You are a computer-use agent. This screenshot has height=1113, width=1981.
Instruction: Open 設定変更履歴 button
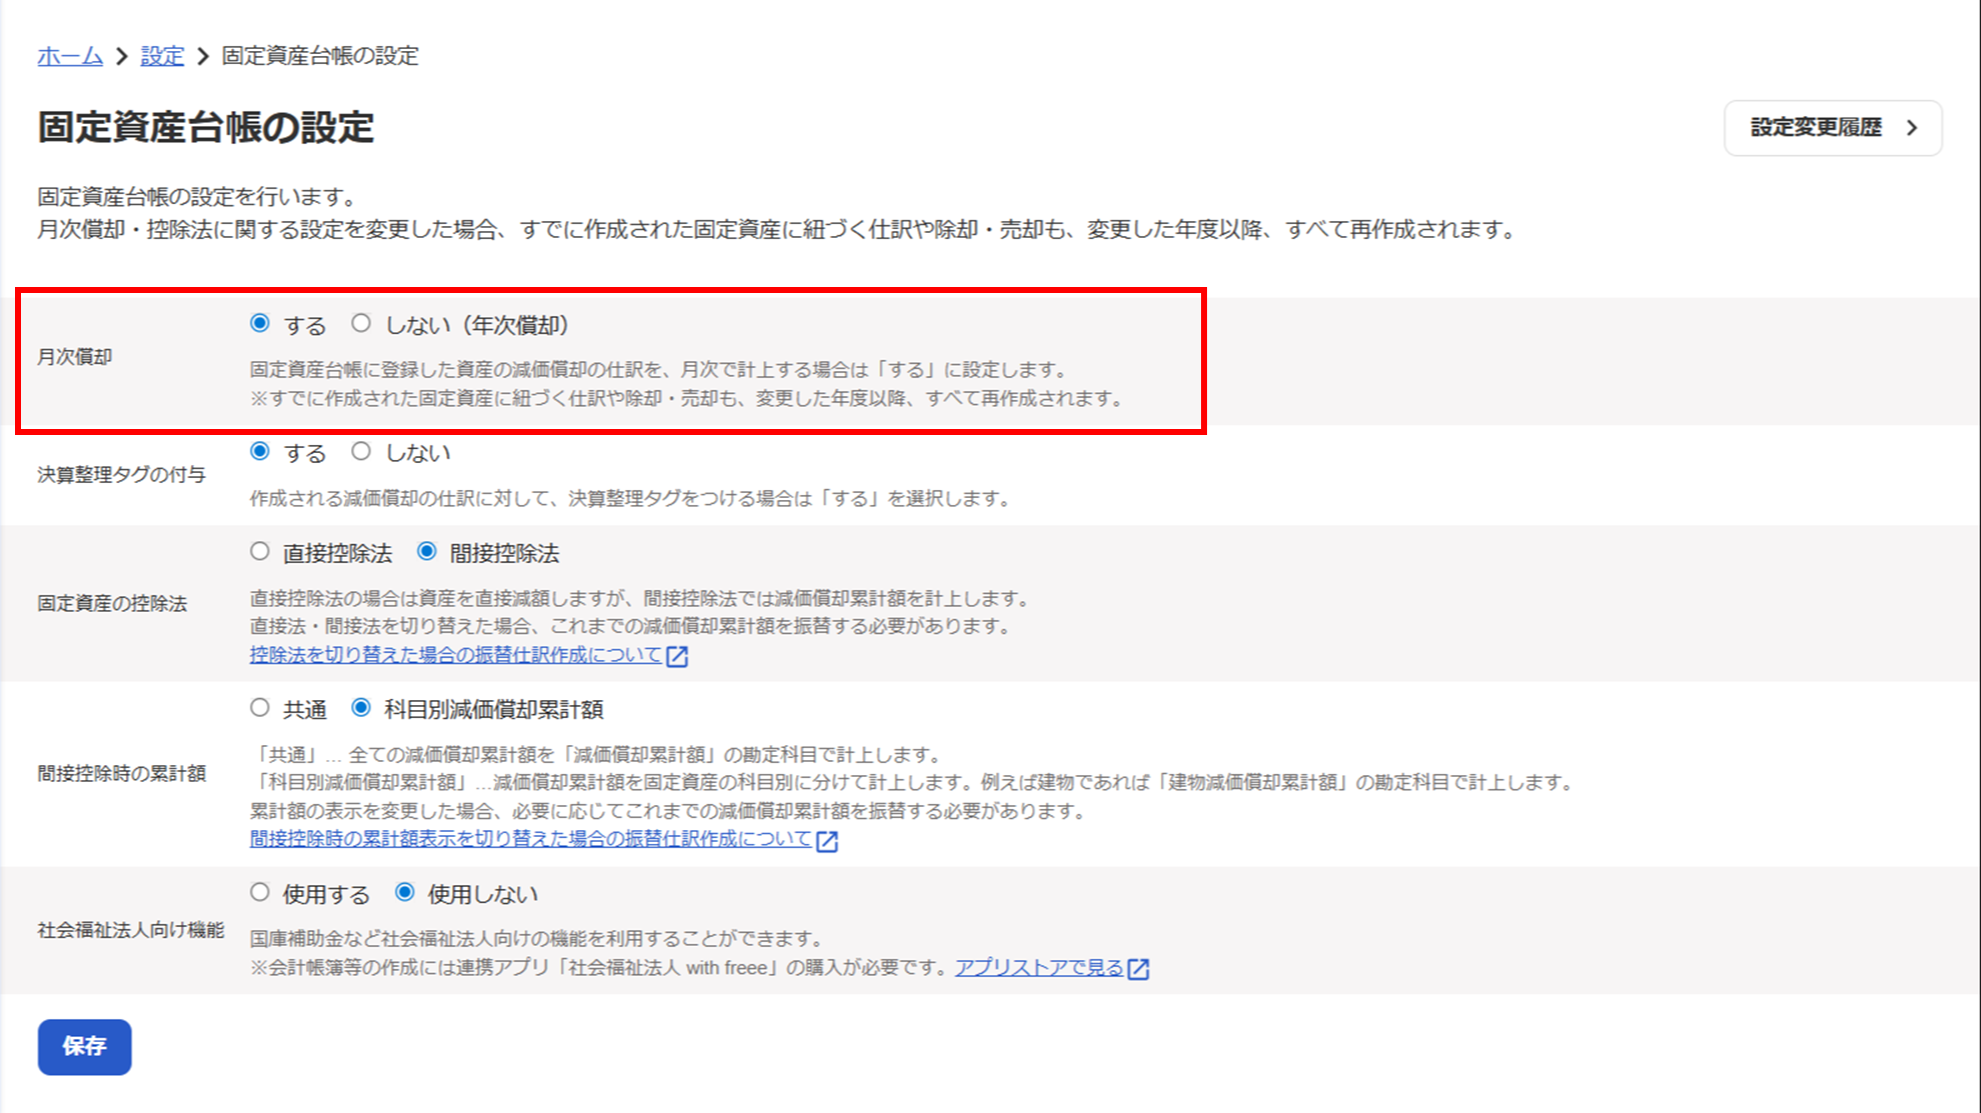point(1815,128)
